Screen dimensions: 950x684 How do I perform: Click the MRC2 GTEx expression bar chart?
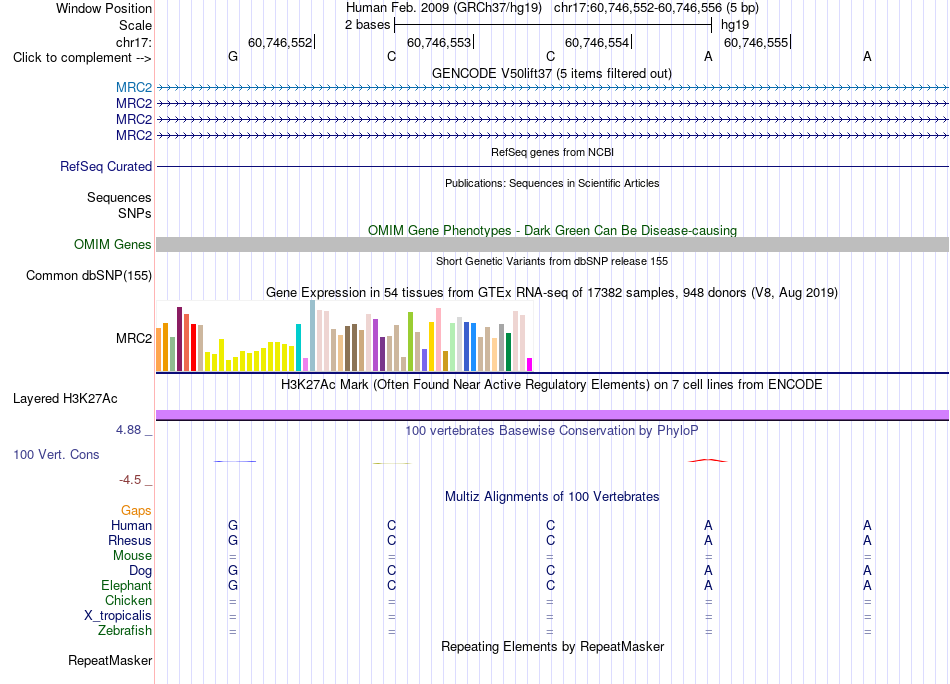[344, 336]
